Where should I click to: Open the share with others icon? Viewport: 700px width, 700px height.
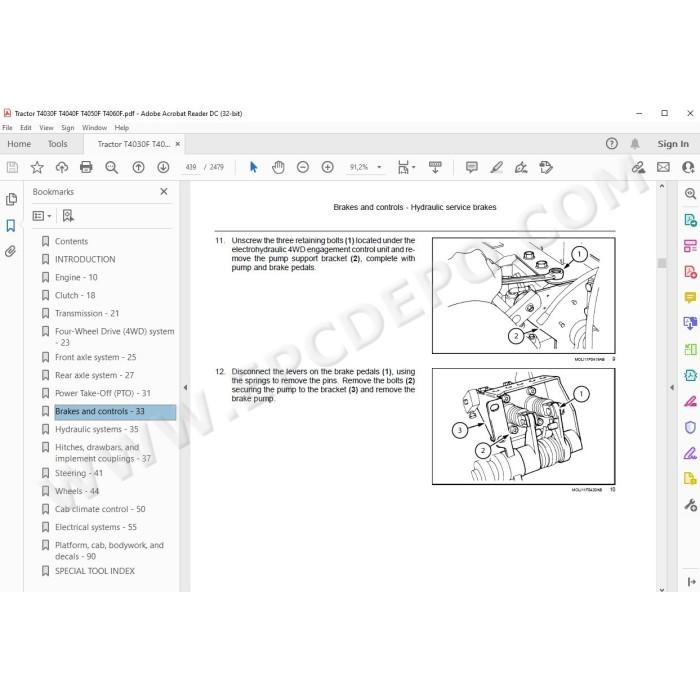(688, 167)
